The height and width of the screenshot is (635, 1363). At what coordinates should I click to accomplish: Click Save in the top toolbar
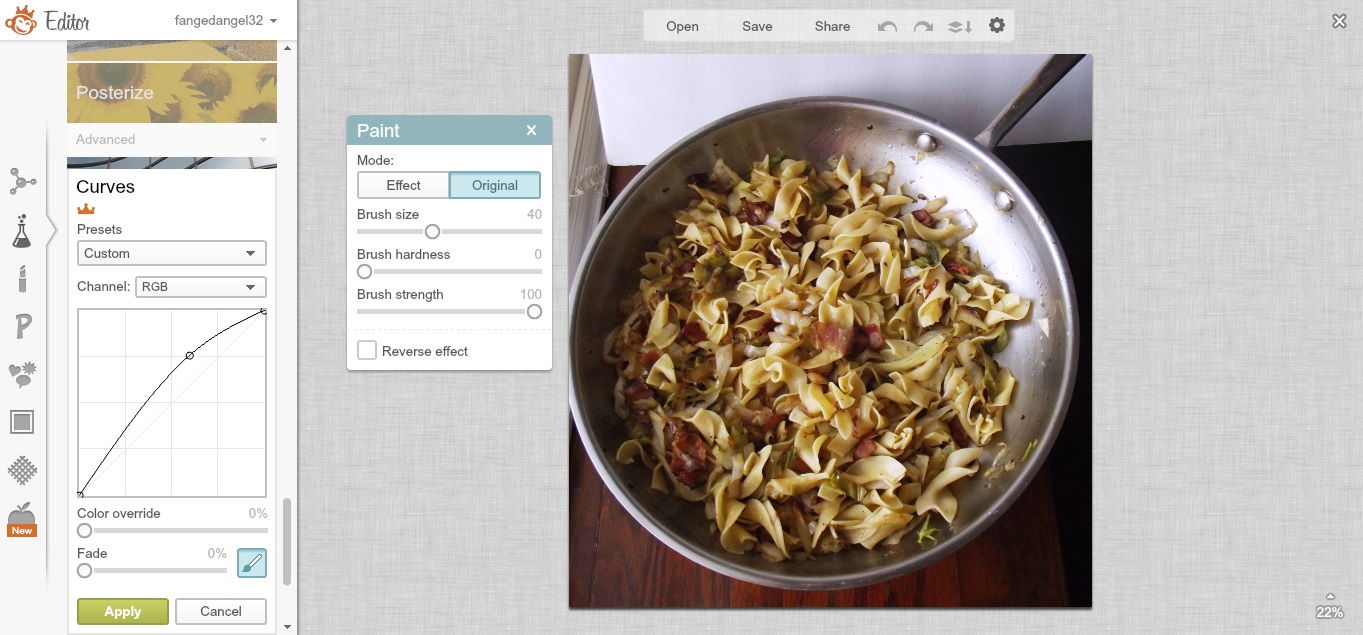pyautogui.click(x=757, y=26)
